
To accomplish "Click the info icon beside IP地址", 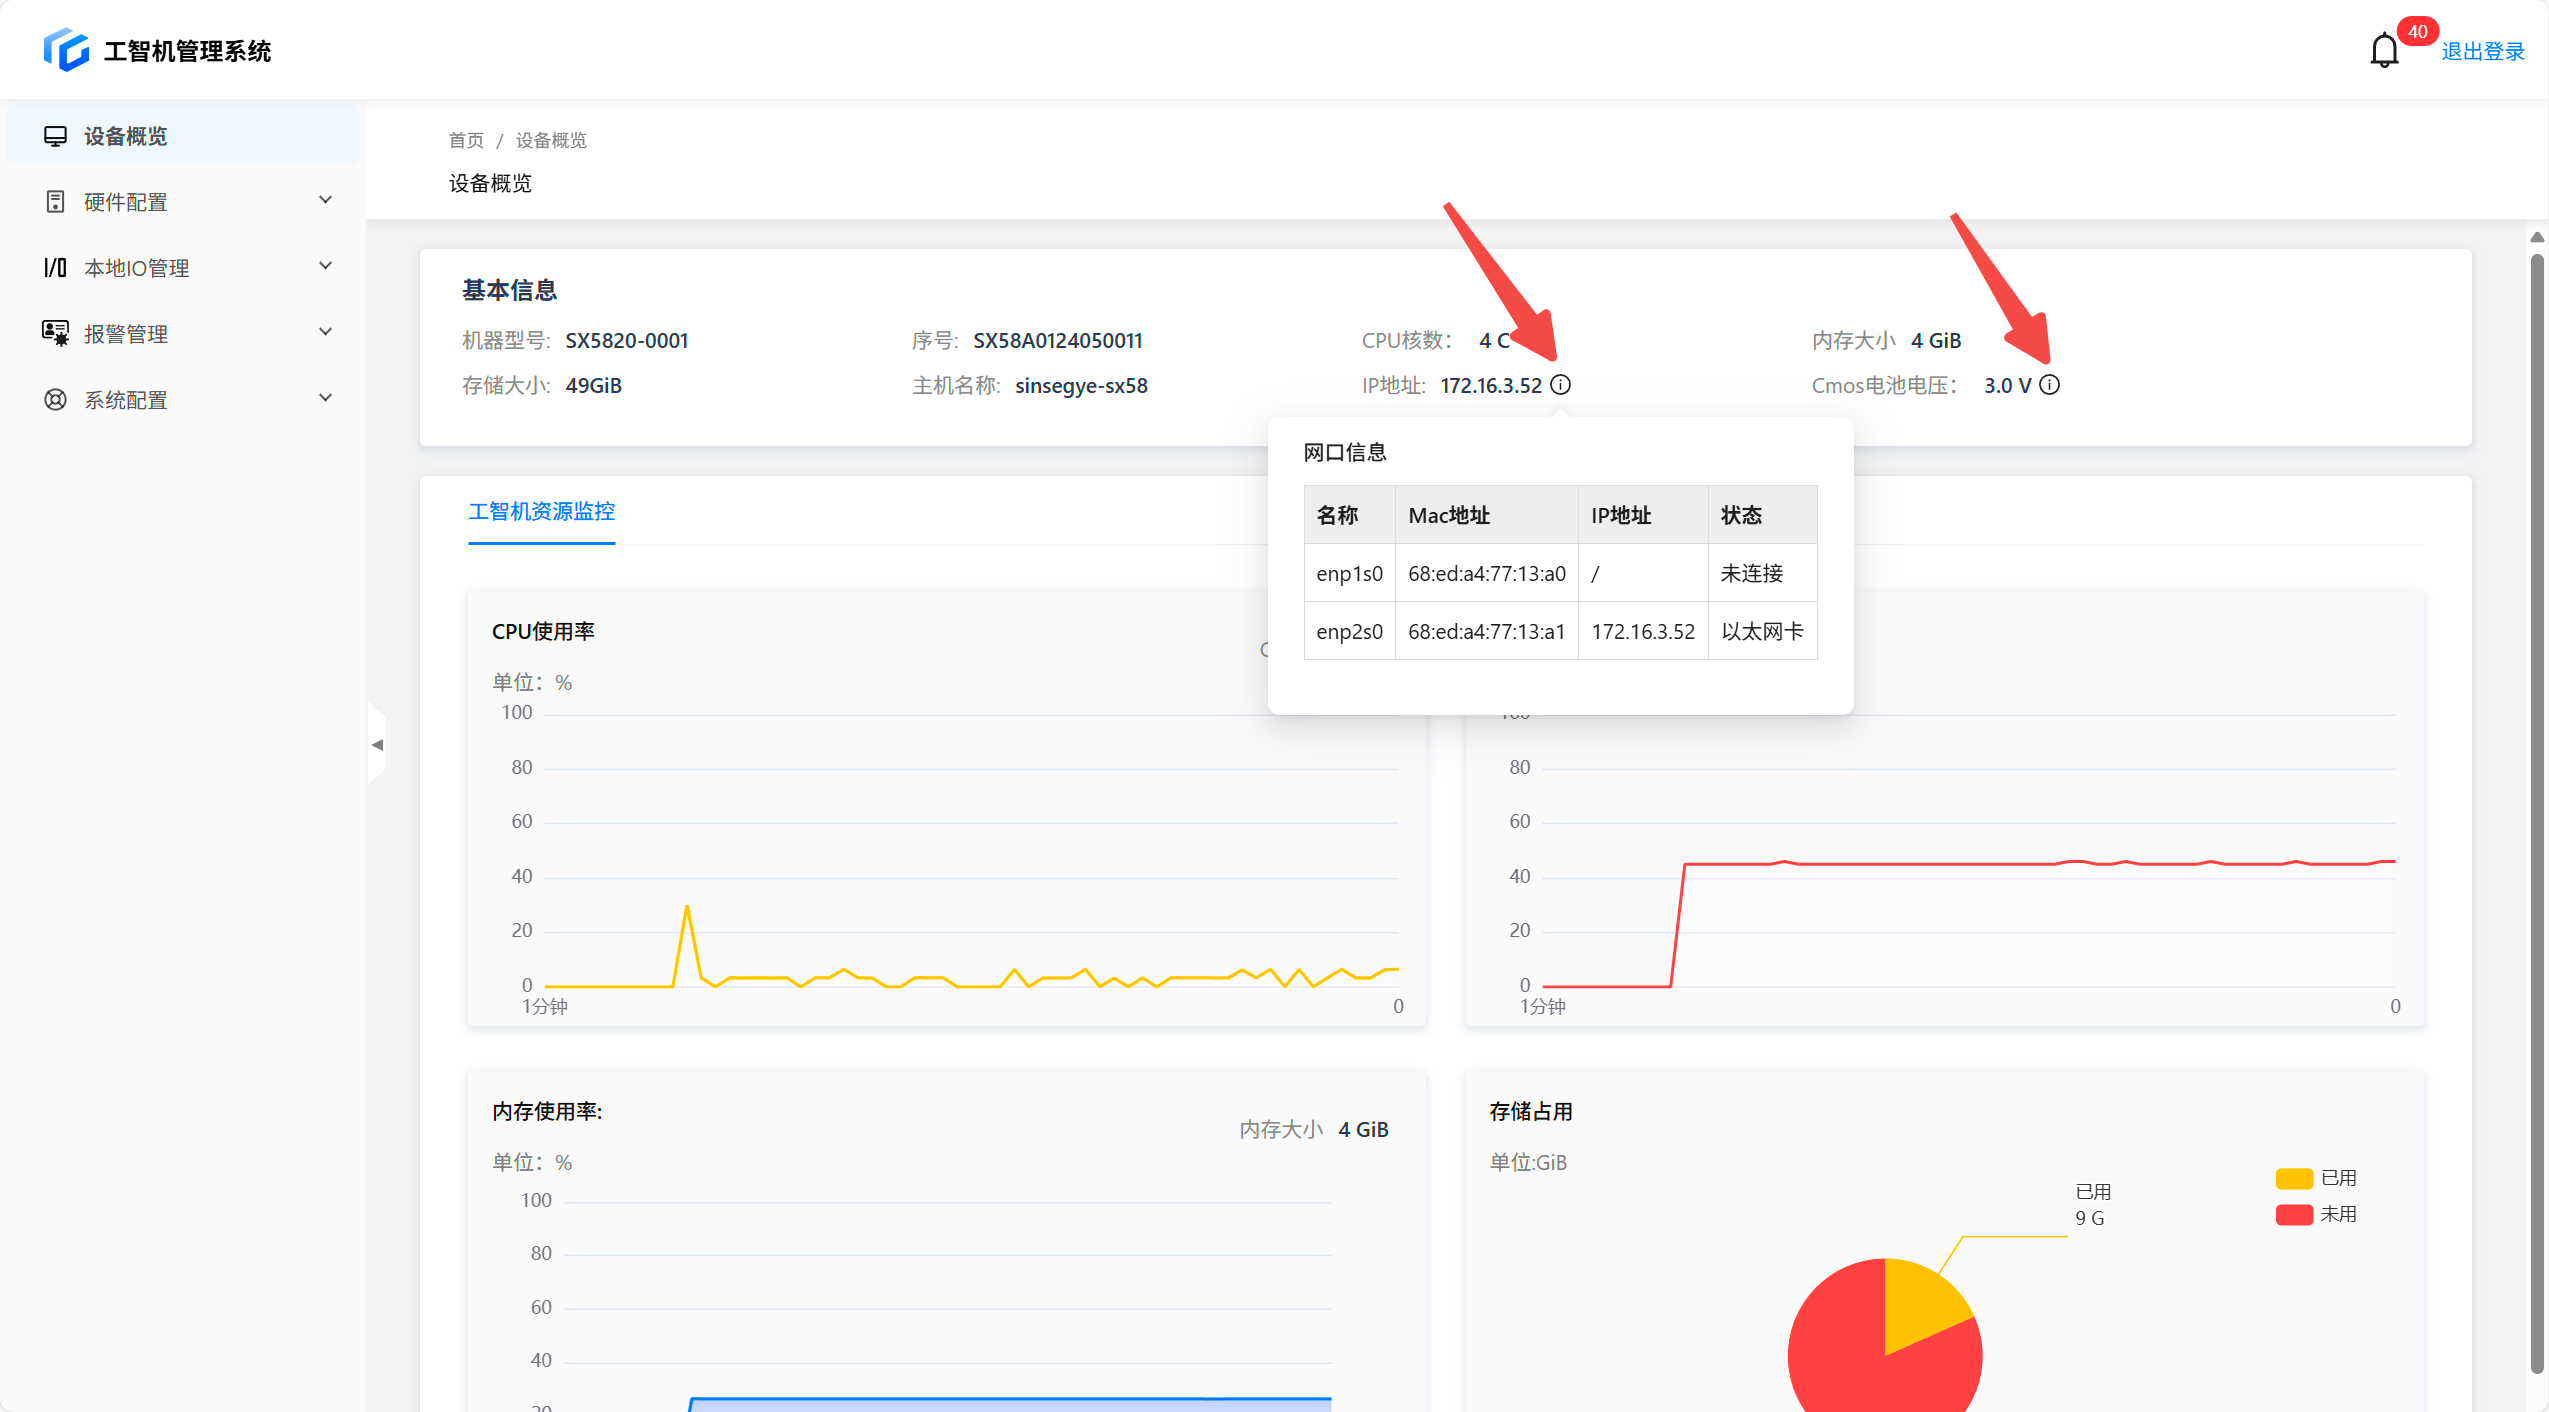I will click(x=1560, y=385).
